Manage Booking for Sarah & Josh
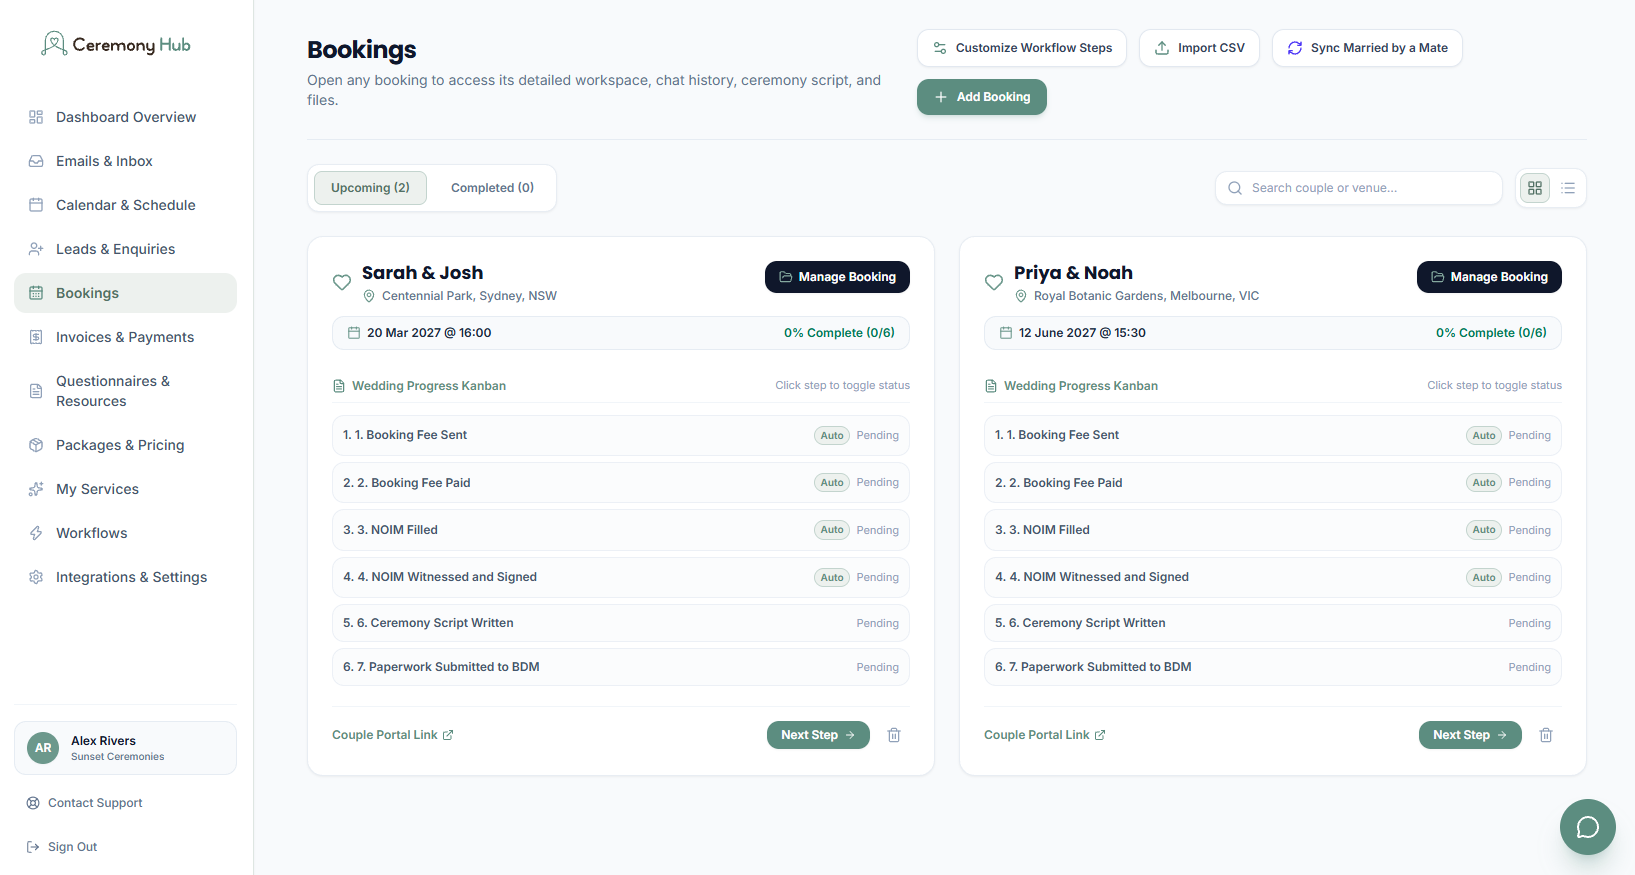Image resolution: width=1635 pixels, height=875 pixels. pyautogui.click(x=837, y=277)
